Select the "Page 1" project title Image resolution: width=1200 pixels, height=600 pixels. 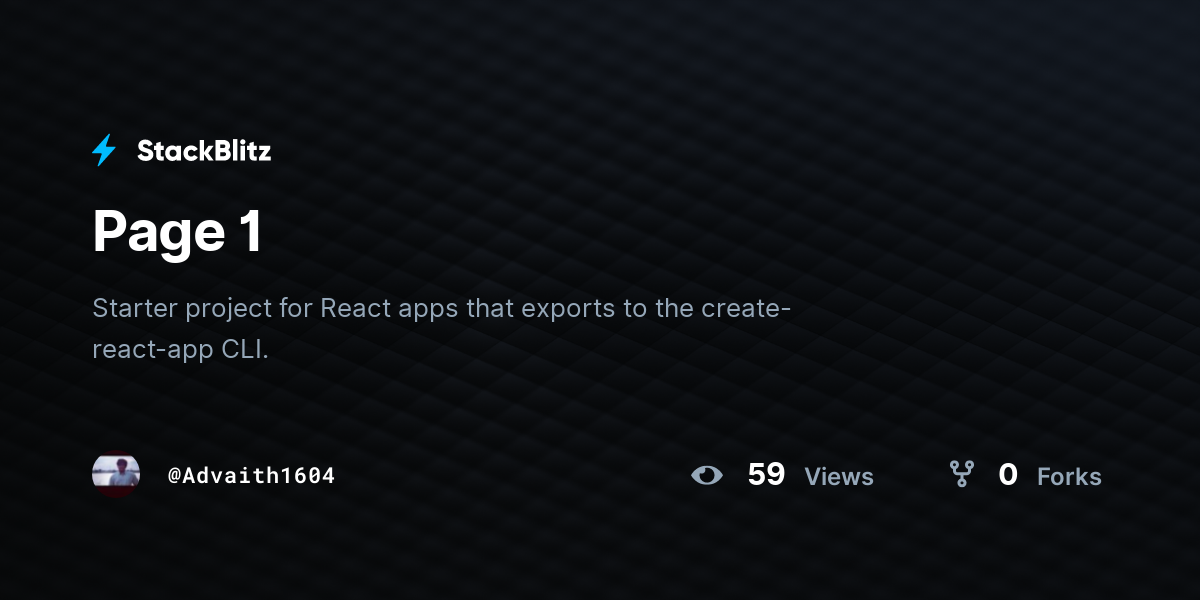[x=178, y=232]
